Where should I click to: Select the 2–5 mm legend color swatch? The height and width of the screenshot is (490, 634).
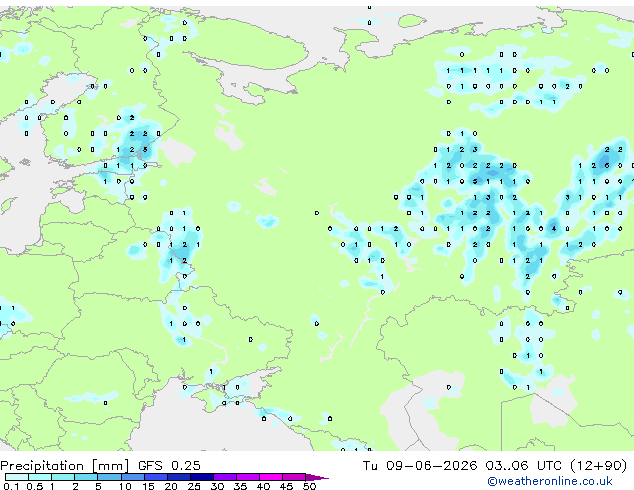(x=86, y=477)
